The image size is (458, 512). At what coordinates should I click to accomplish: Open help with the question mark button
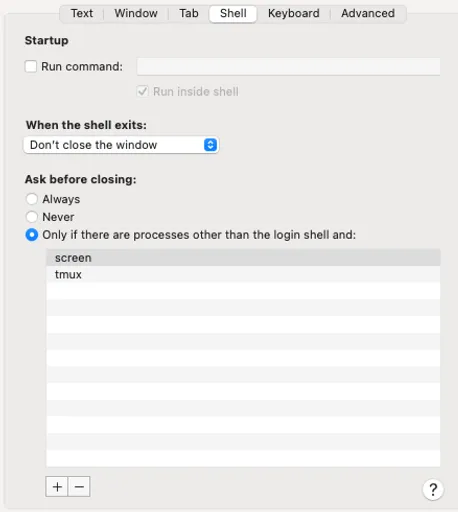(433, 489)
